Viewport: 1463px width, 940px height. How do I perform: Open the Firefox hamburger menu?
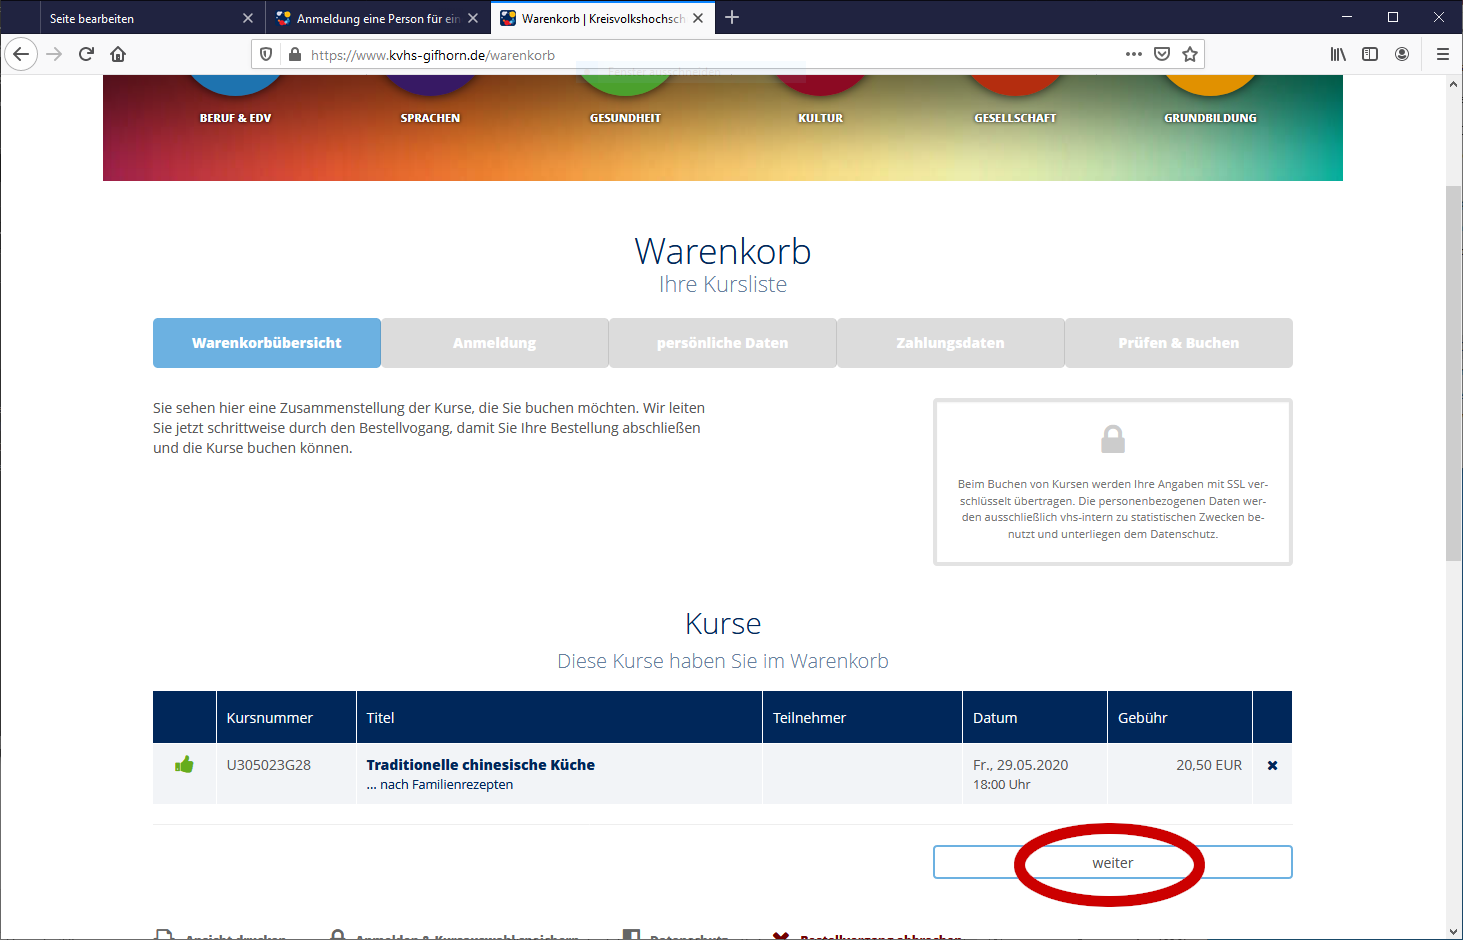point(1442,54)
